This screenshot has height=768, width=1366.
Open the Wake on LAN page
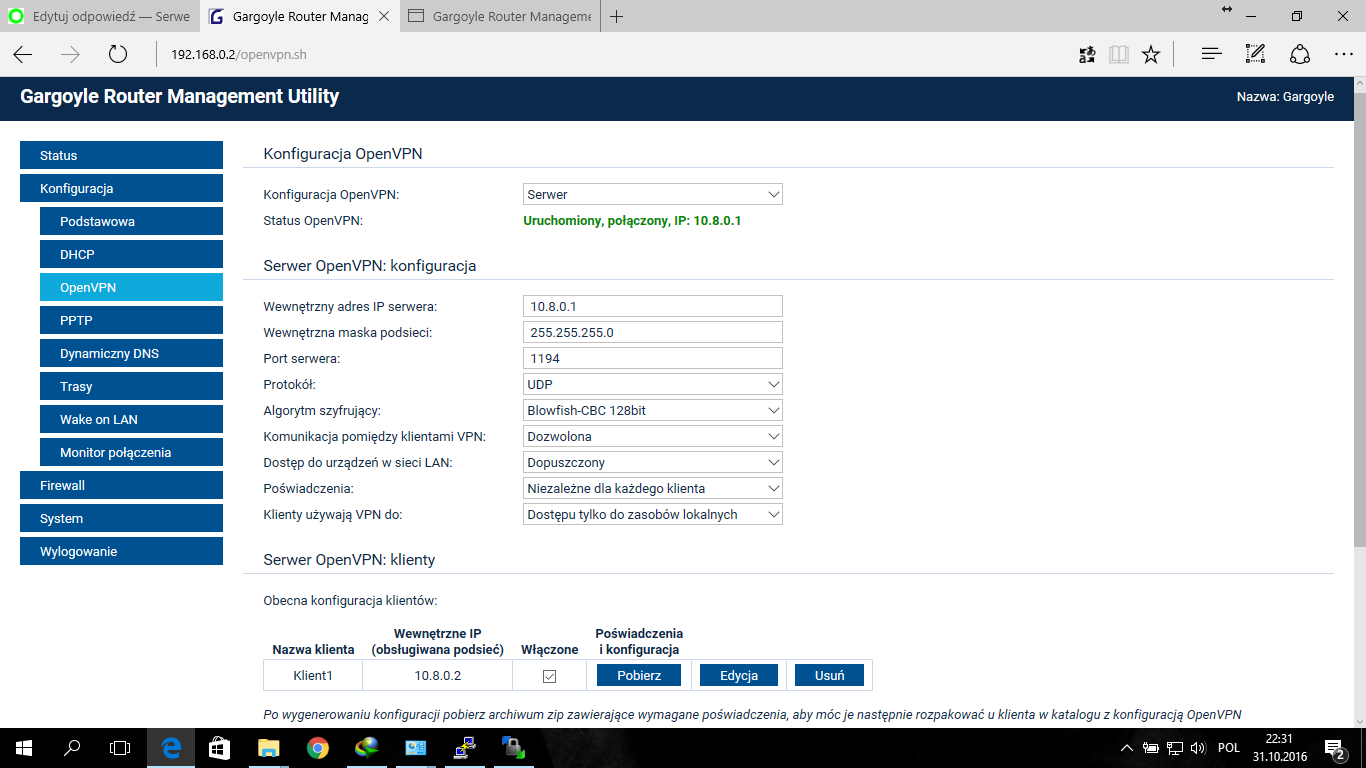point(131,419)
